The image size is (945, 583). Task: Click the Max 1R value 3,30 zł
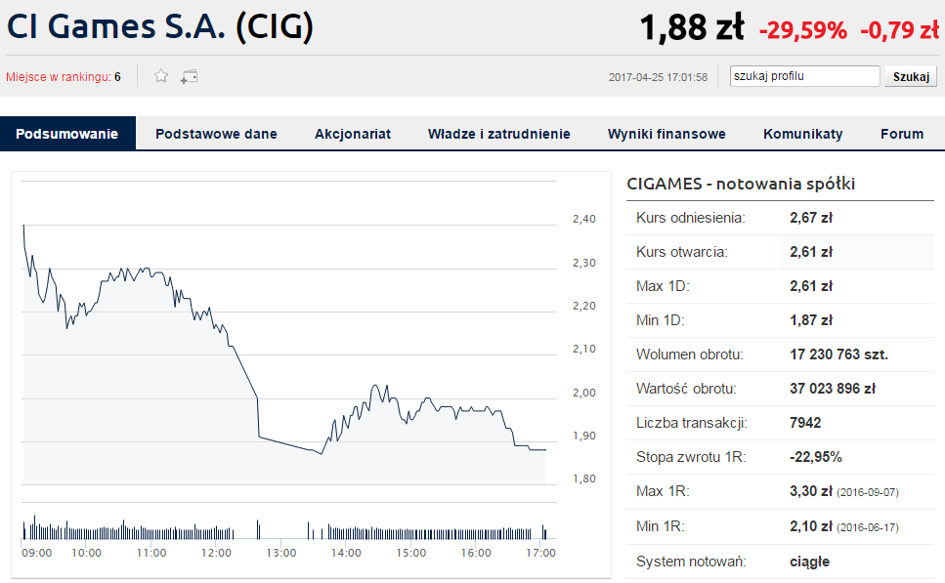point(811,491)
